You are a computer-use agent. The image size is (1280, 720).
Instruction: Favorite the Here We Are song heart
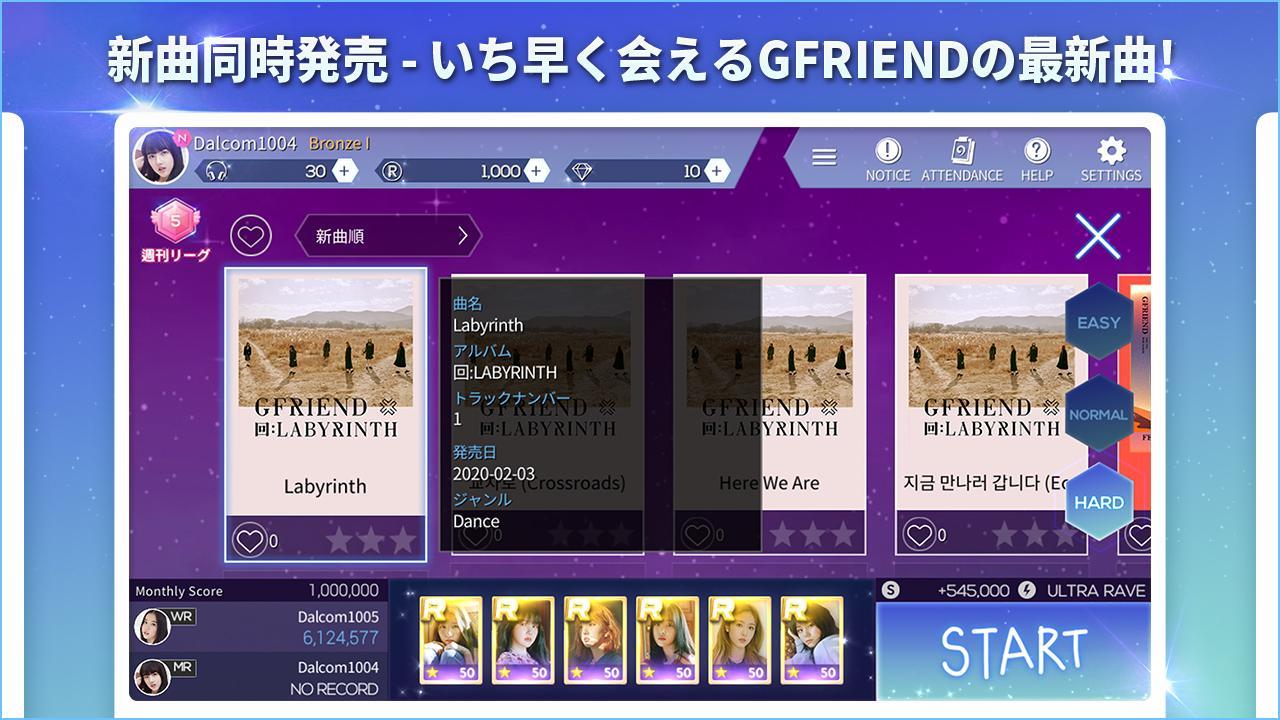click(x=697, y=534)
